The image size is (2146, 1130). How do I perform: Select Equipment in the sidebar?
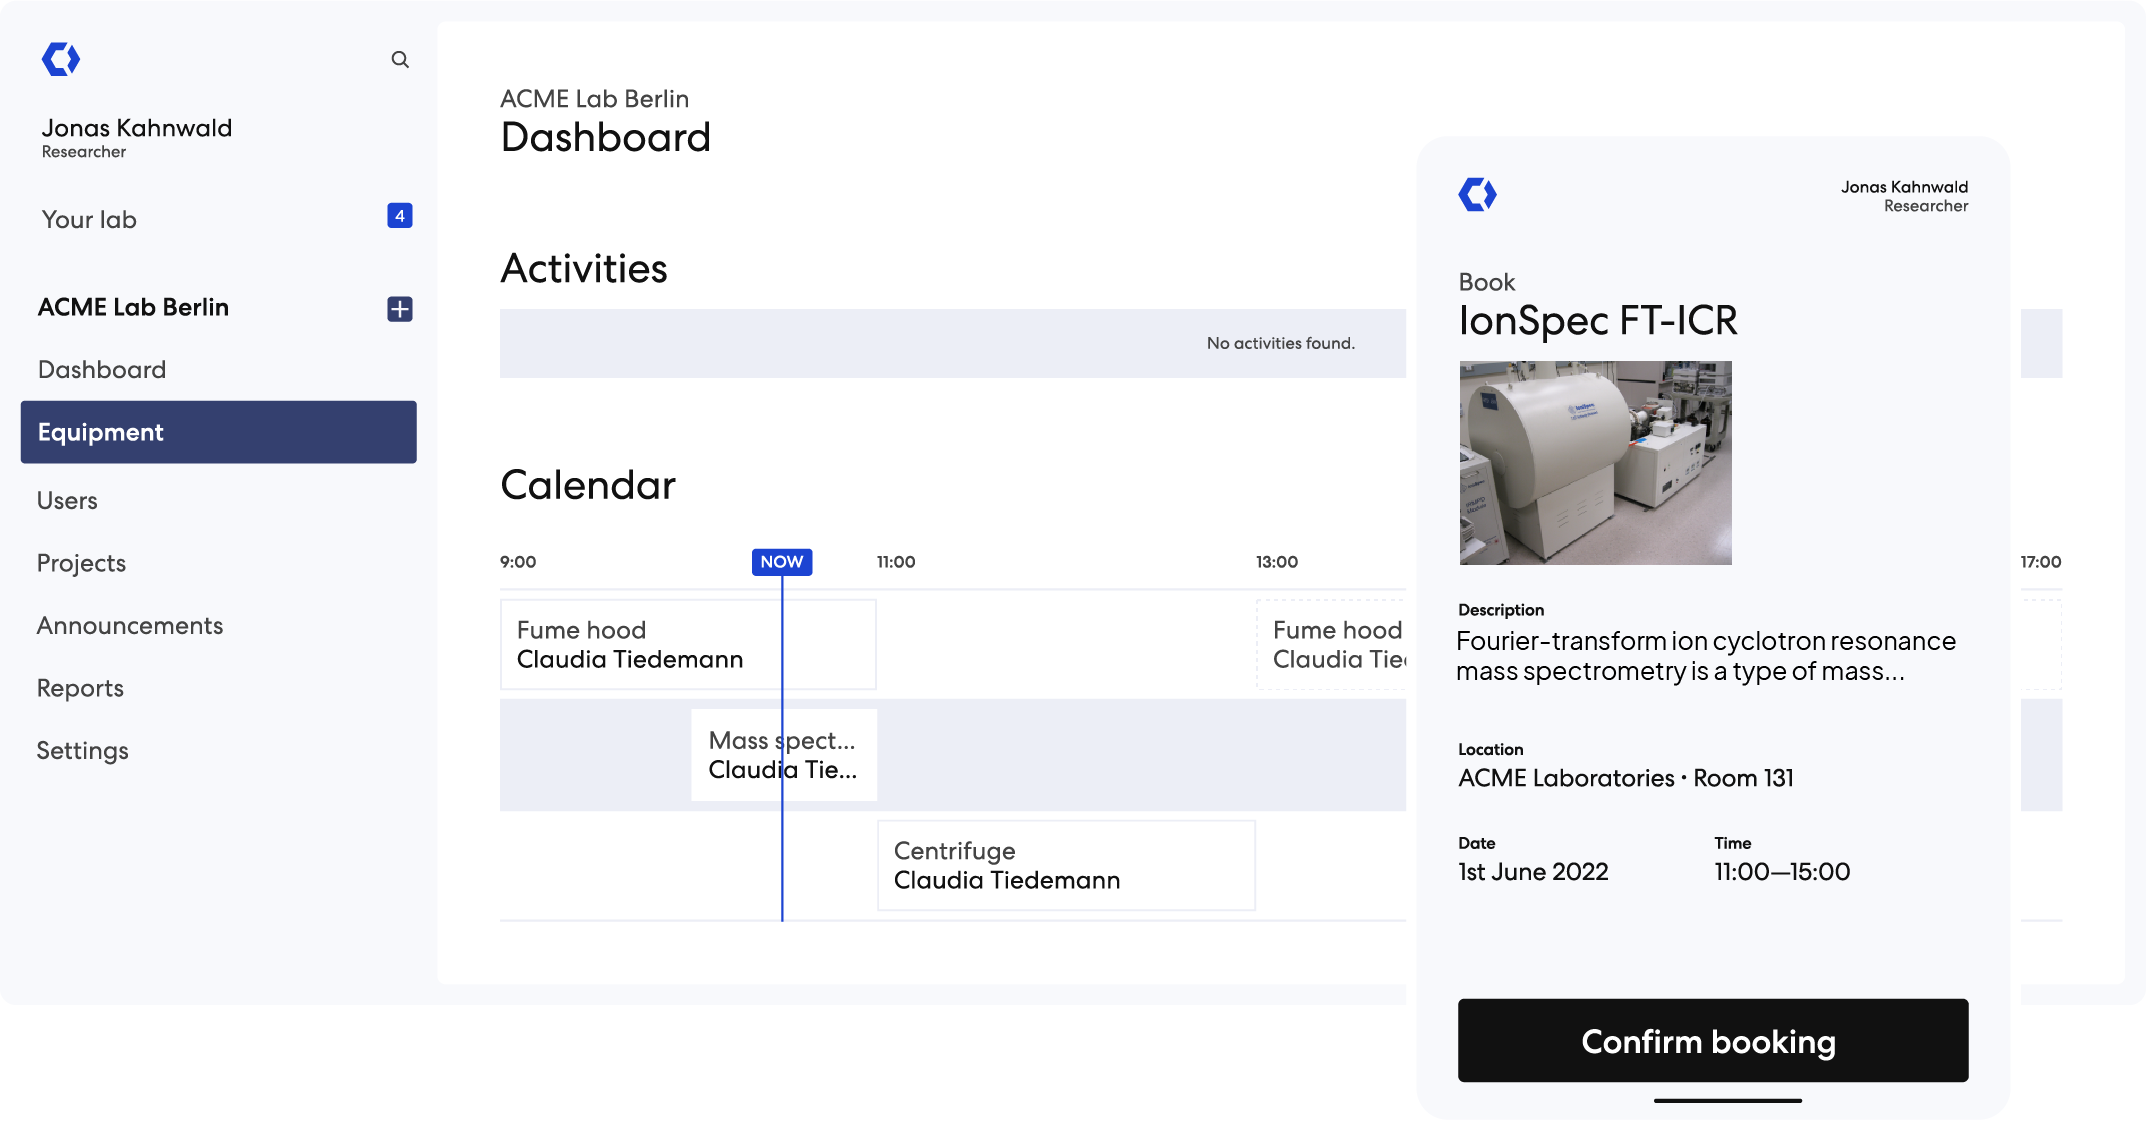tap(218, 432)
